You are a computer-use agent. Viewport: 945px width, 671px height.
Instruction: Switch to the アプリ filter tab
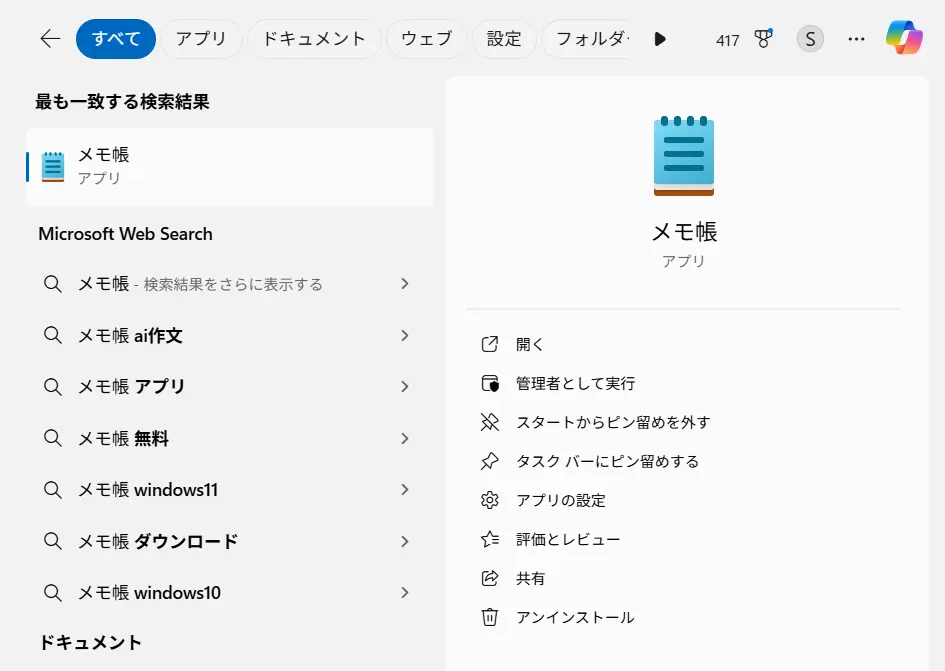click(201, 39)
